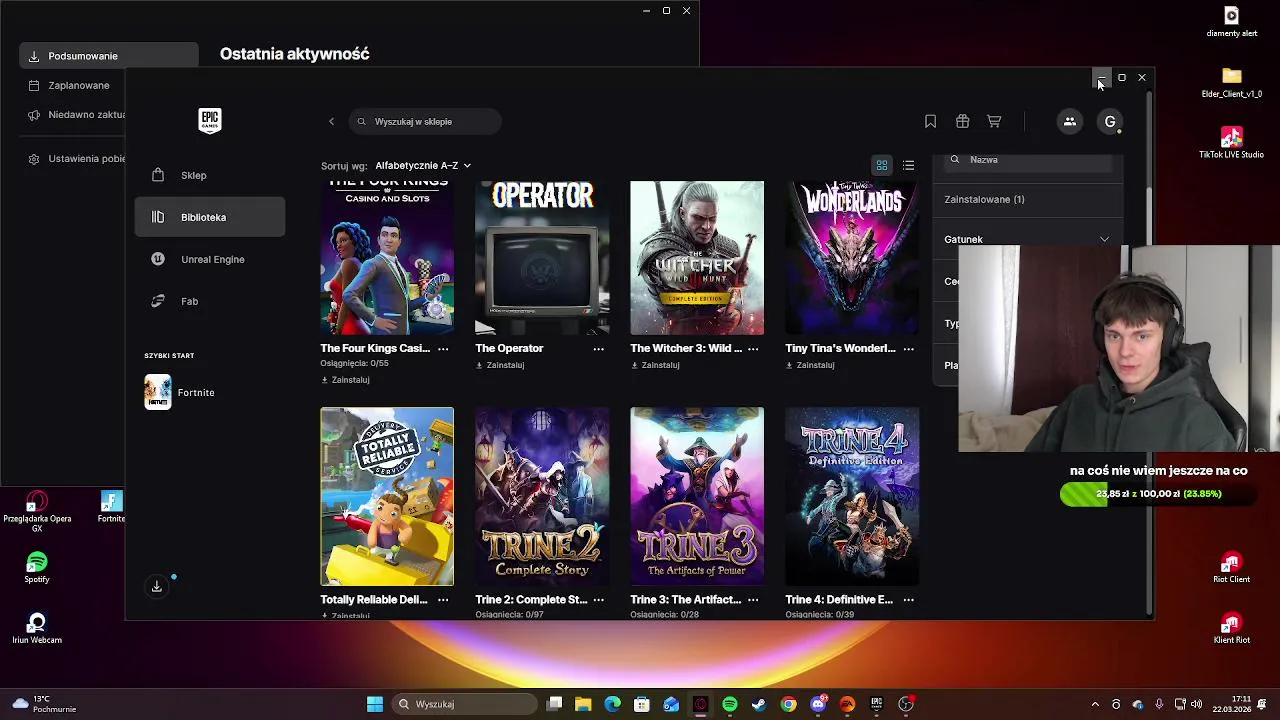Viewport: 1280px width, 720px height.
Task: Click Zainstaluj under Four Kings Casino
Action: [x=345, y=380]
